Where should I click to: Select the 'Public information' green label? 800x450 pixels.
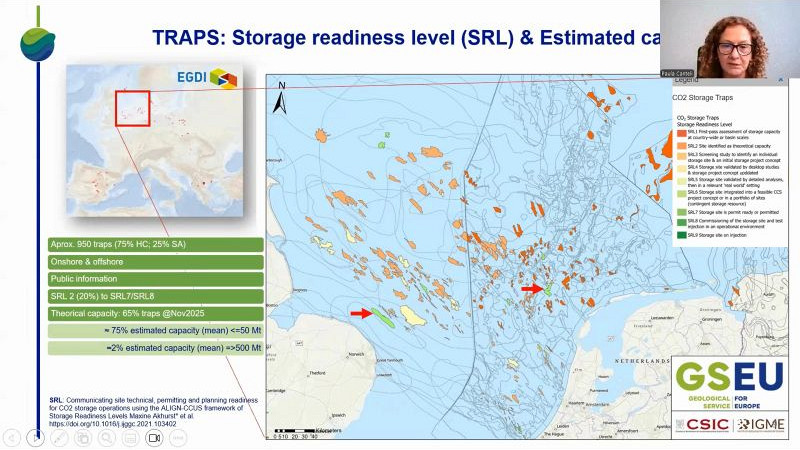[x=155, y=279]
